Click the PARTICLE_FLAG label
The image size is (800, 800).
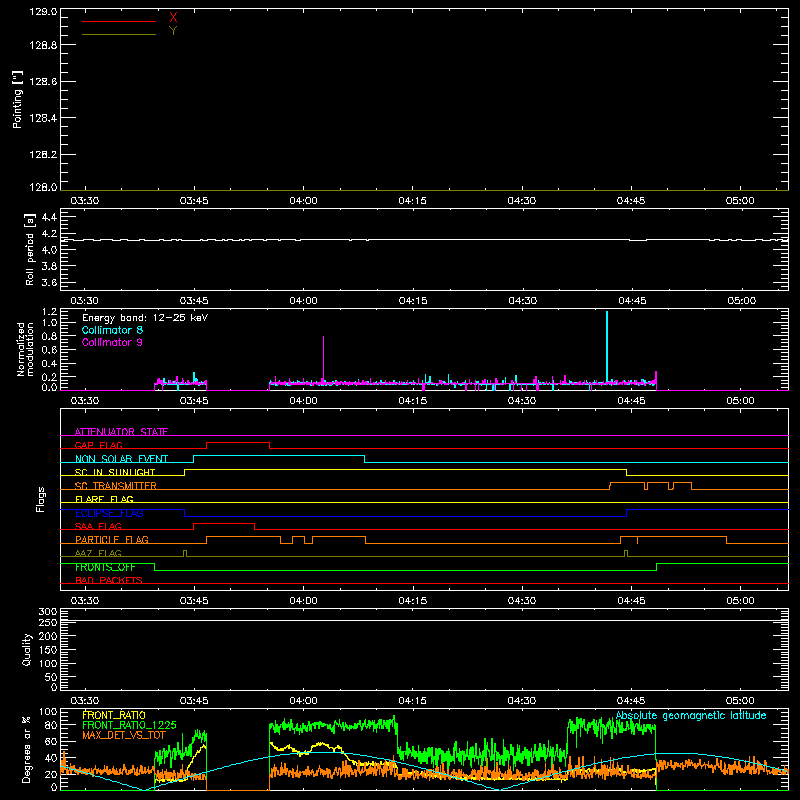pyautogui.click(x=112, y=539)
